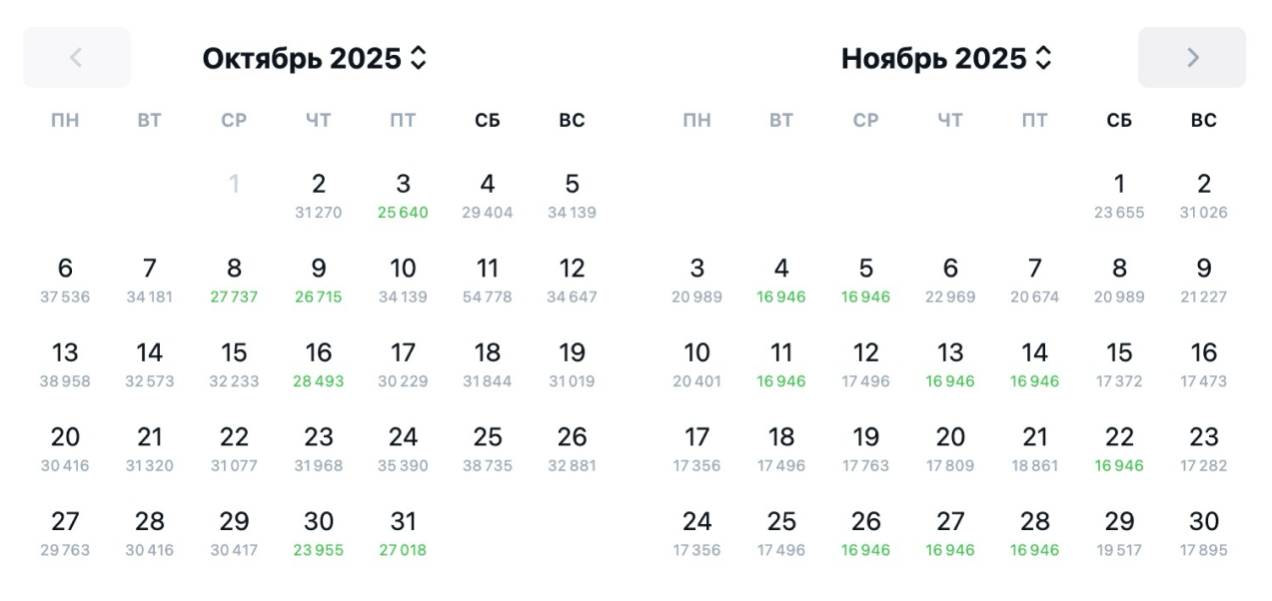The image size is (1272, 601).
Task: Go to previous month with left arrow
Action: [76, 57]
